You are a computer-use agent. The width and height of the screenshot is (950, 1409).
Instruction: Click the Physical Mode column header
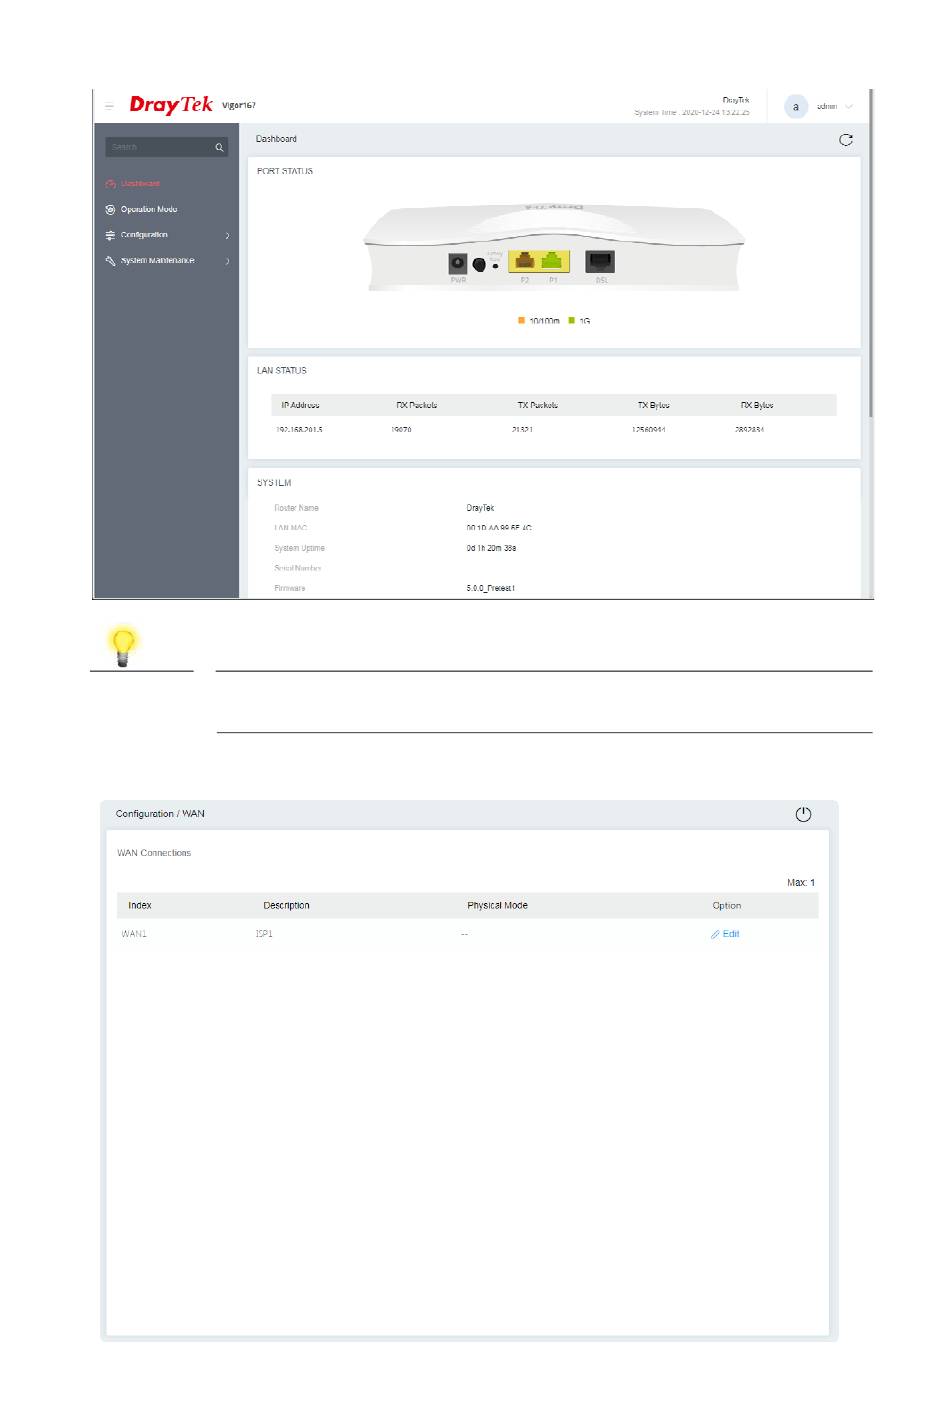[497, 906]
